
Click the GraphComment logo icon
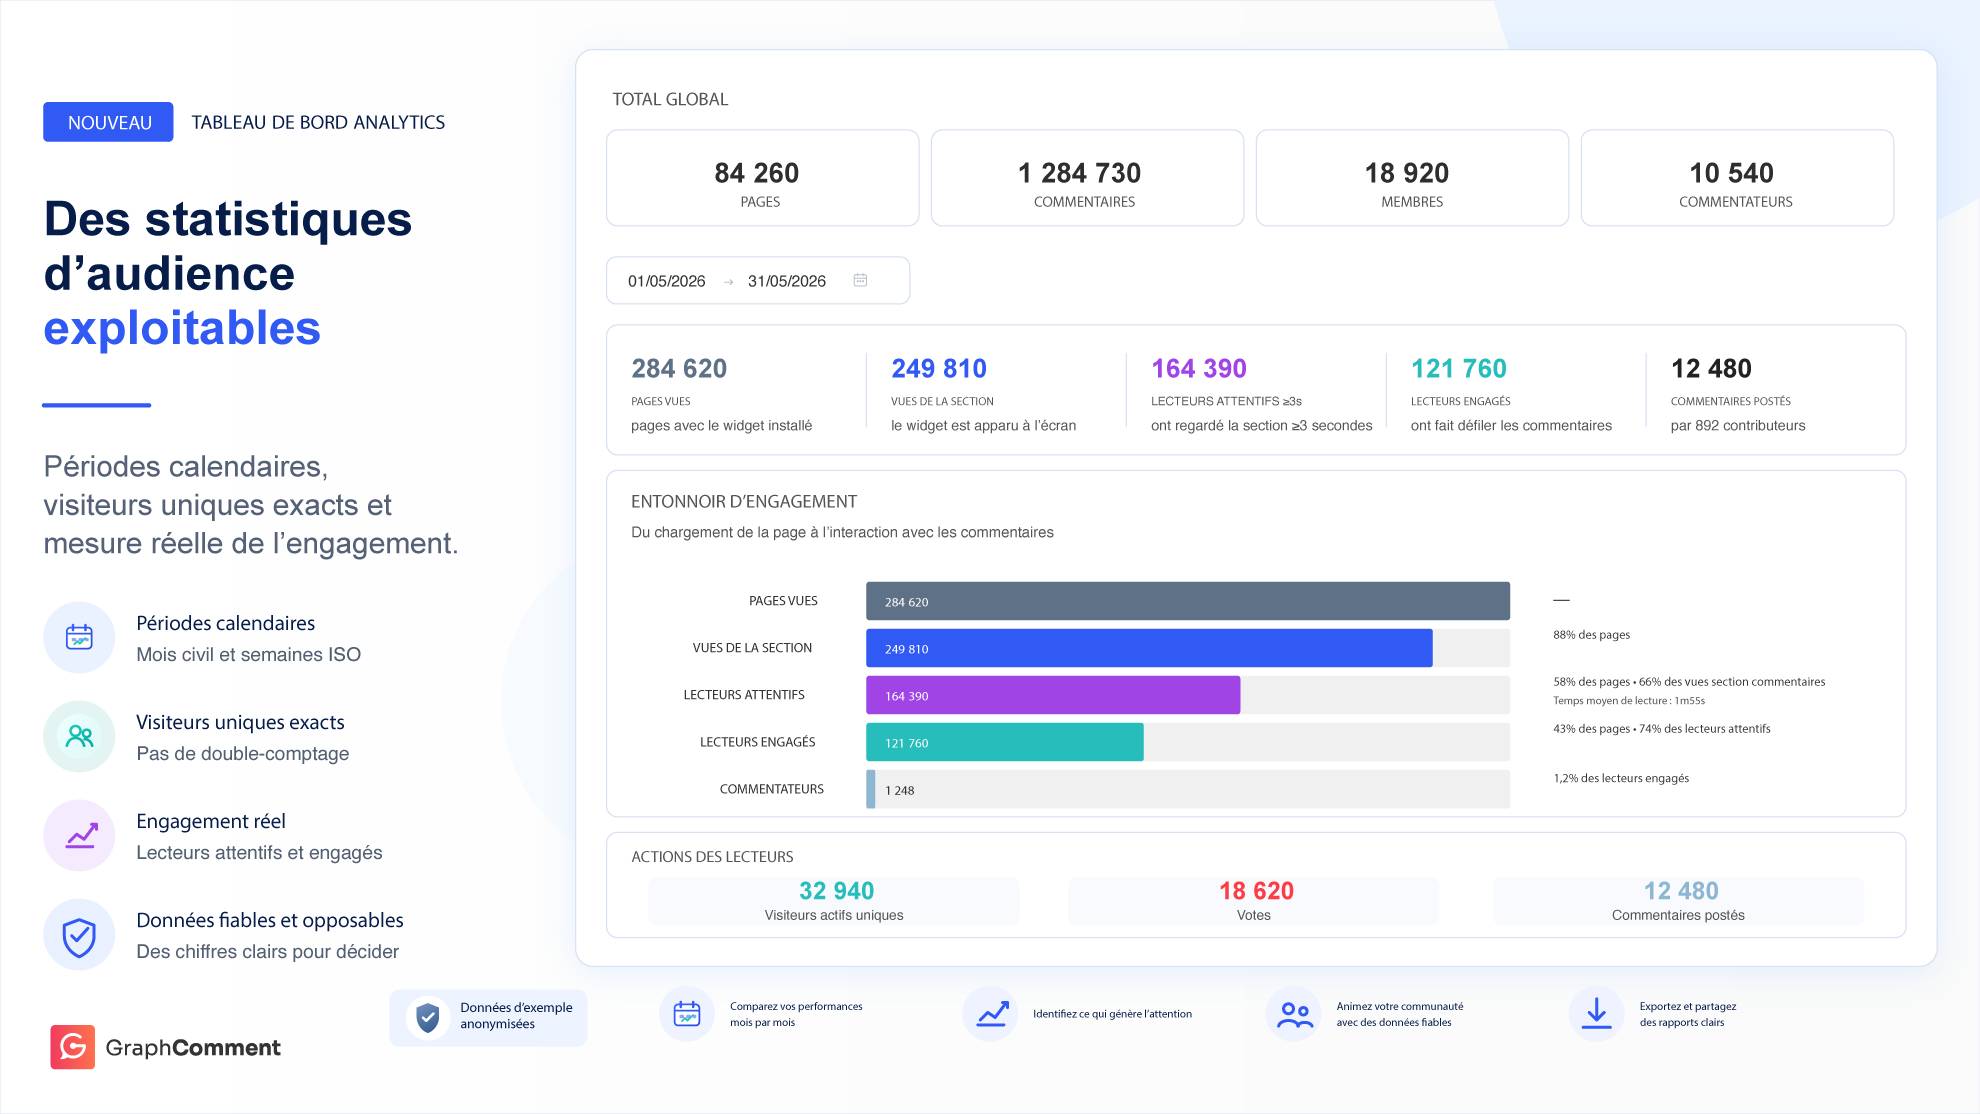click(x=73, y=1047)
